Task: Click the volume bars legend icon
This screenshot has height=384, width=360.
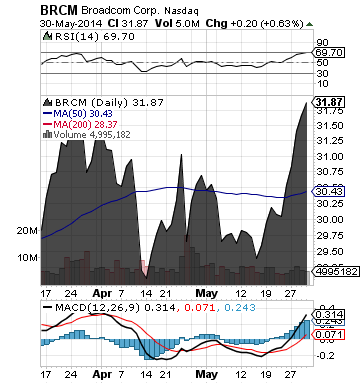Action: click(x=48, y=134)
